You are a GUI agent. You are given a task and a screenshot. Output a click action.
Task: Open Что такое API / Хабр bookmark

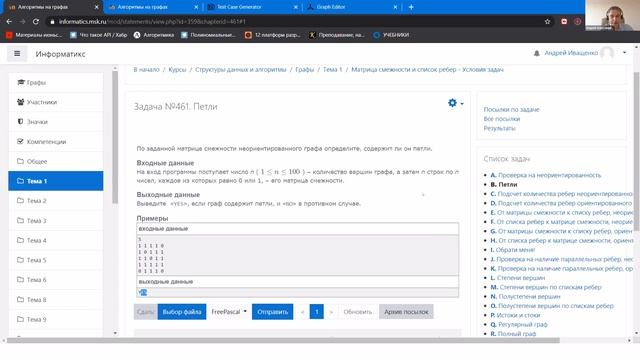[x=99, y=35]
